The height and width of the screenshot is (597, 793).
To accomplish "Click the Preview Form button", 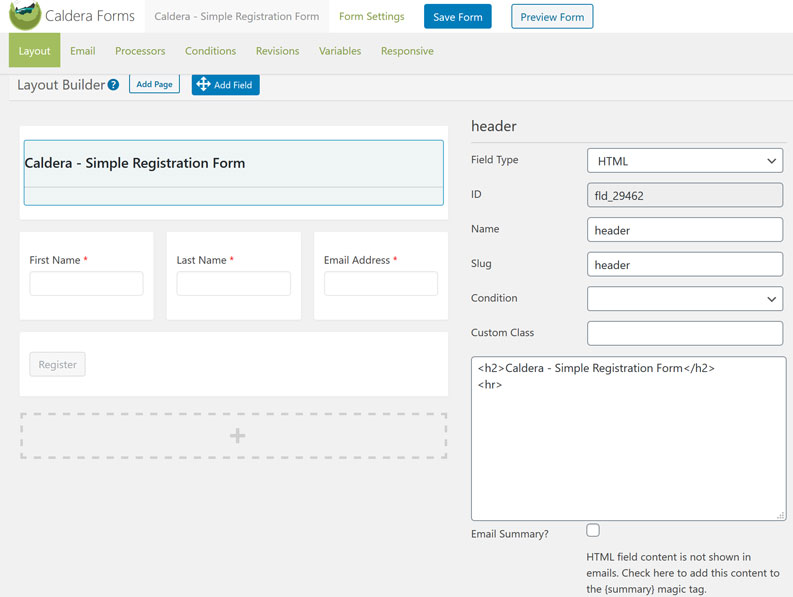I will [552, 17].
